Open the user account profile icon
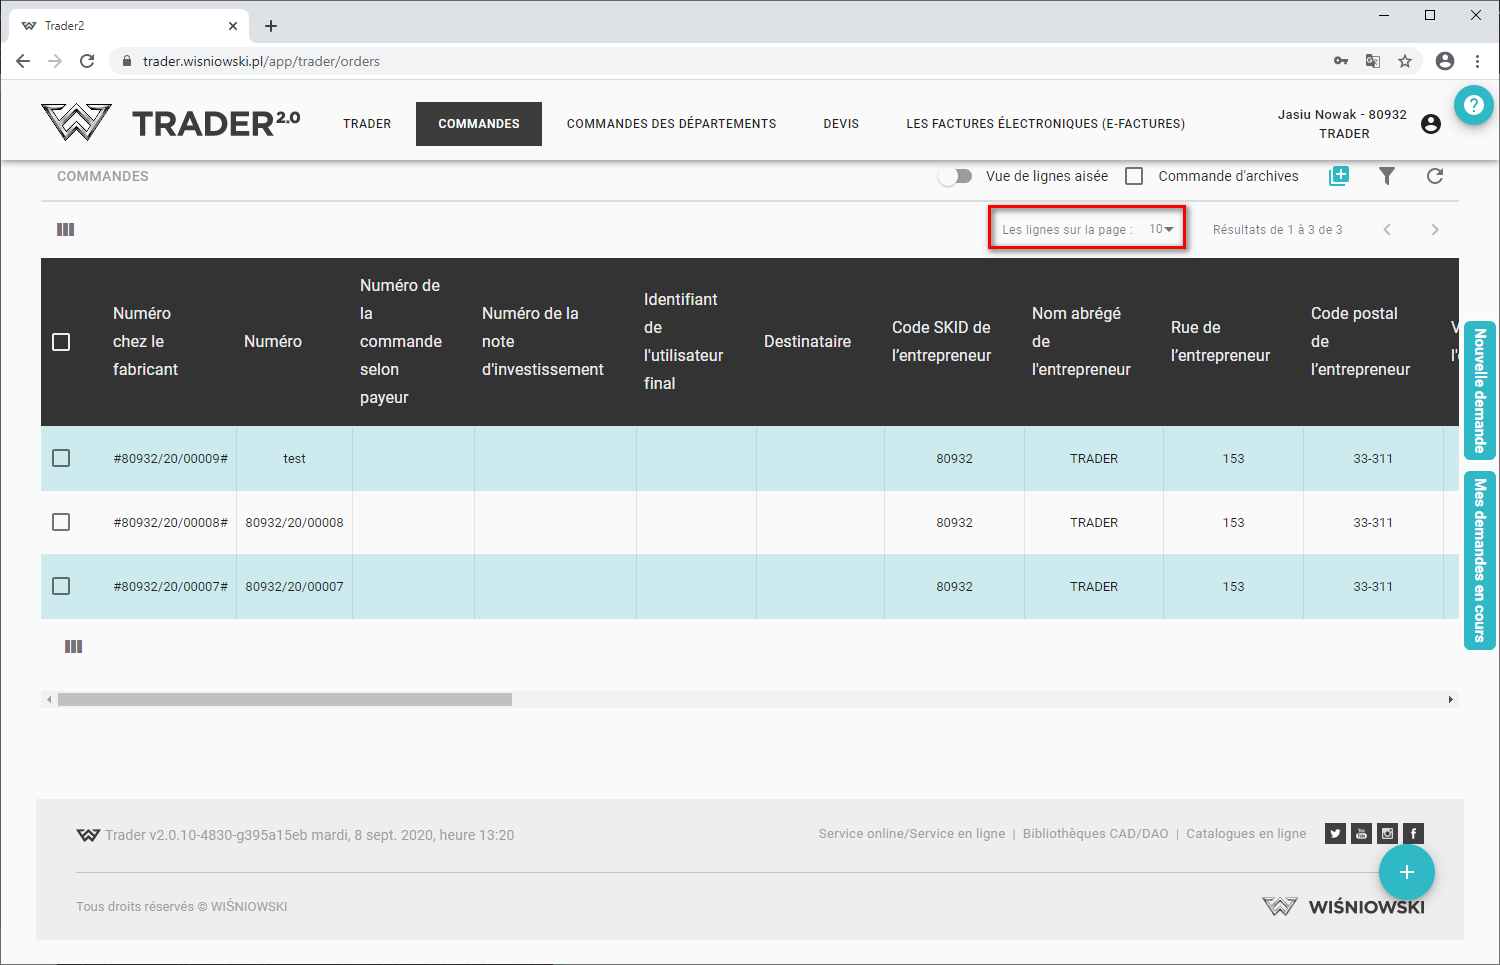 tap(1431, 124)
